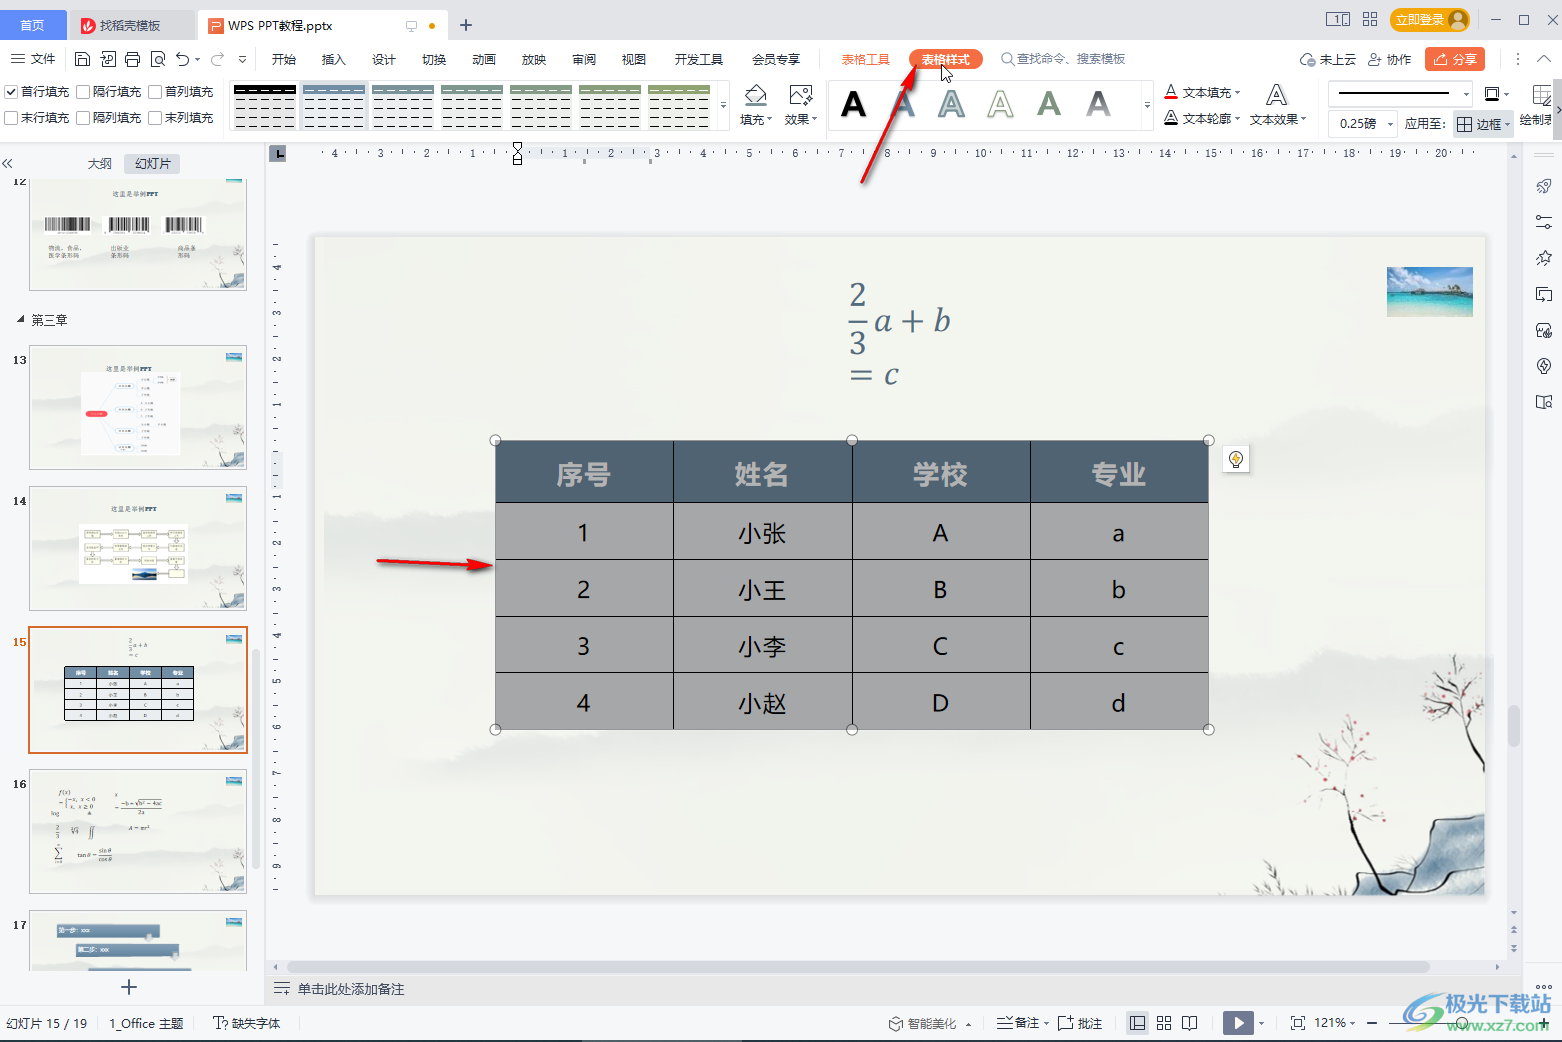Screen dimensions: 1562x1042
Task: Open the 文件 (File) menu
Action: pos(33,59)
